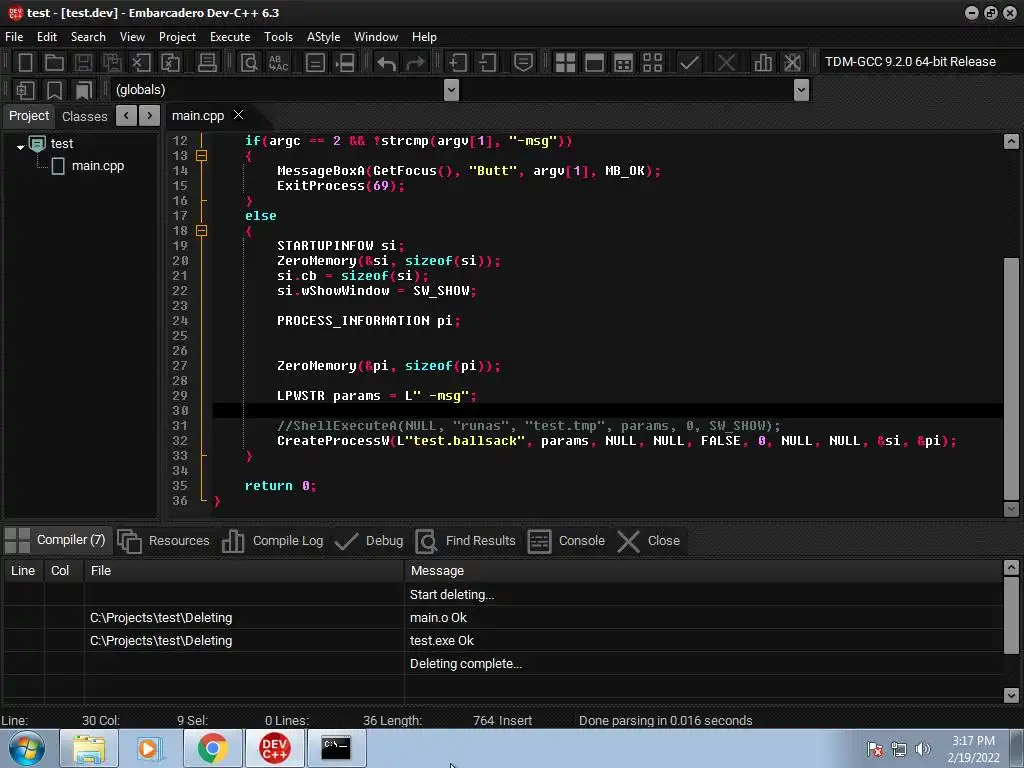1024x768 pixels.
Task: Open the Help menu
Action: coord(424,37)
